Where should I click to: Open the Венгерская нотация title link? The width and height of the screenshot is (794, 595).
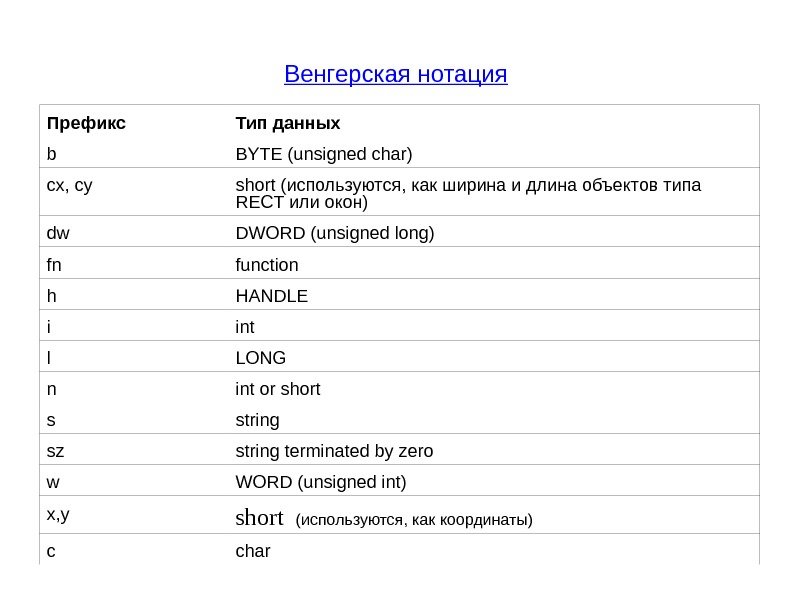click(x=396, y=75)
